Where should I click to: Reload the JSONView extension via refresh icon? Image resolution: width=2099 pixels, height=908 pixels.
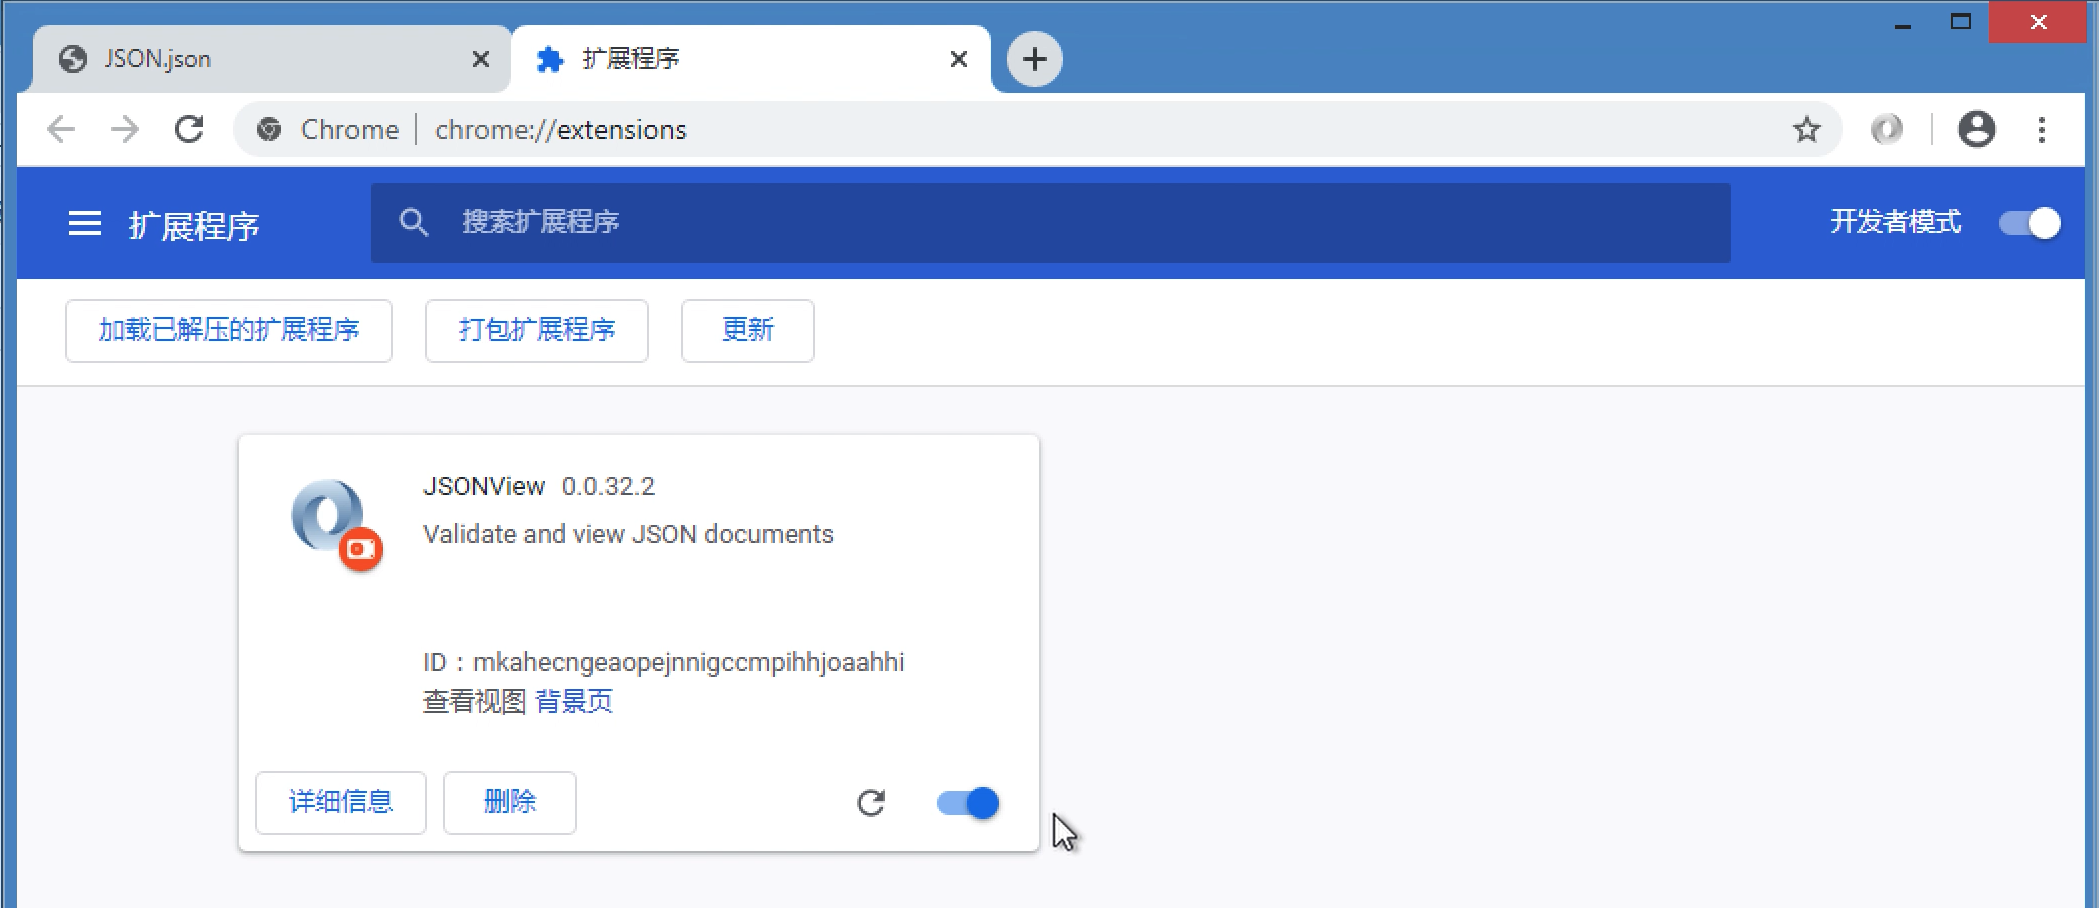pyautogui.click(x=871, y=803)
